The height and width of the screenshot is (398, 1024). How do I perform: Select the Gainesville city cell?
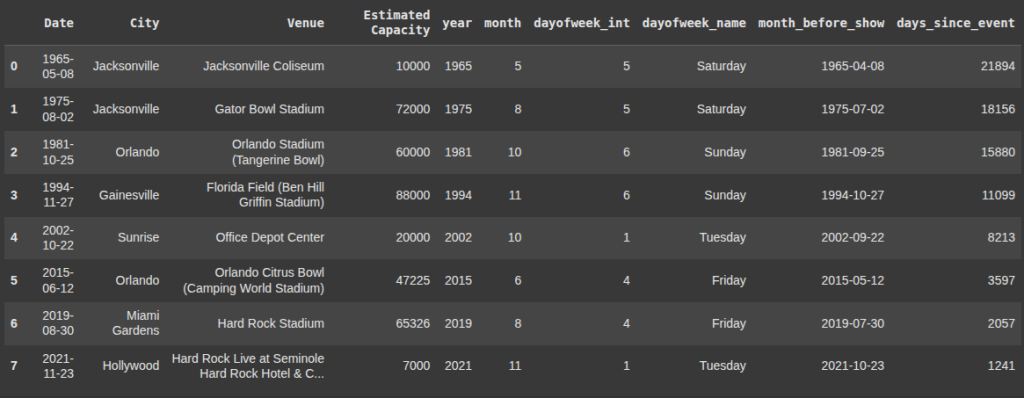pos(129,195)
